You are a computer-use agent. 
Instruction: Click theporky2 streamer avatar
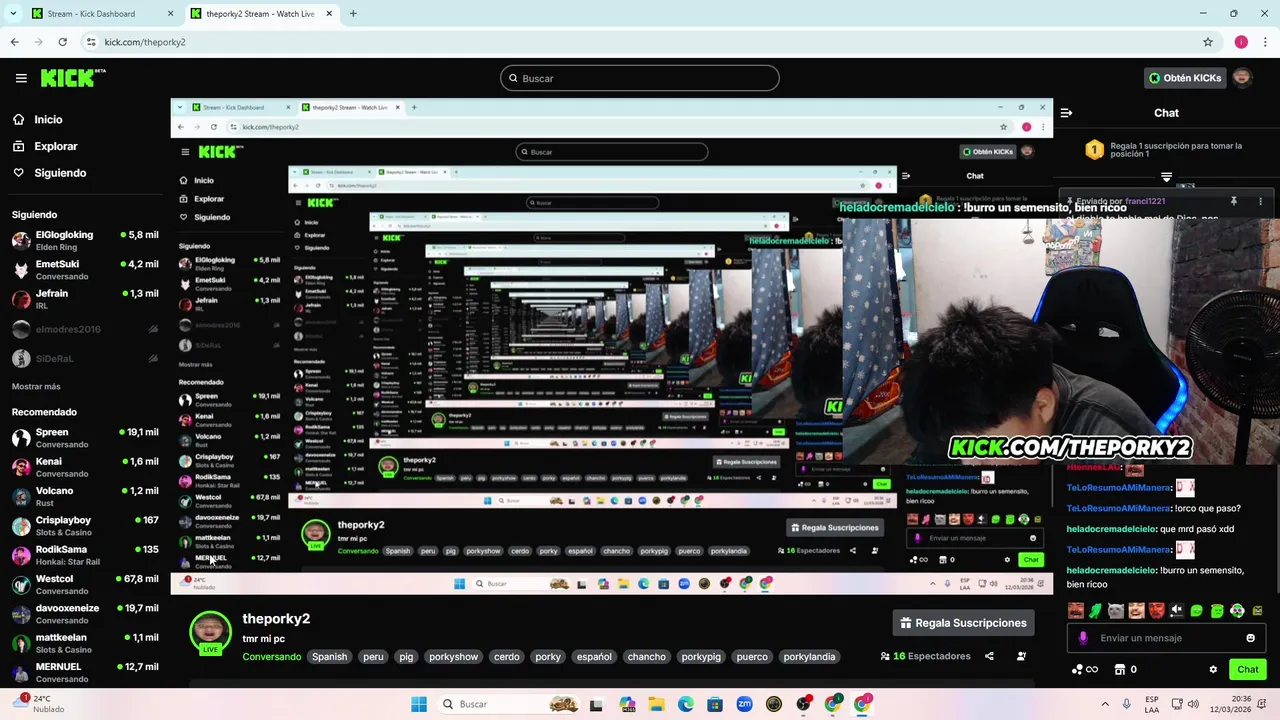pyautogui.click(x=210, y=631)
